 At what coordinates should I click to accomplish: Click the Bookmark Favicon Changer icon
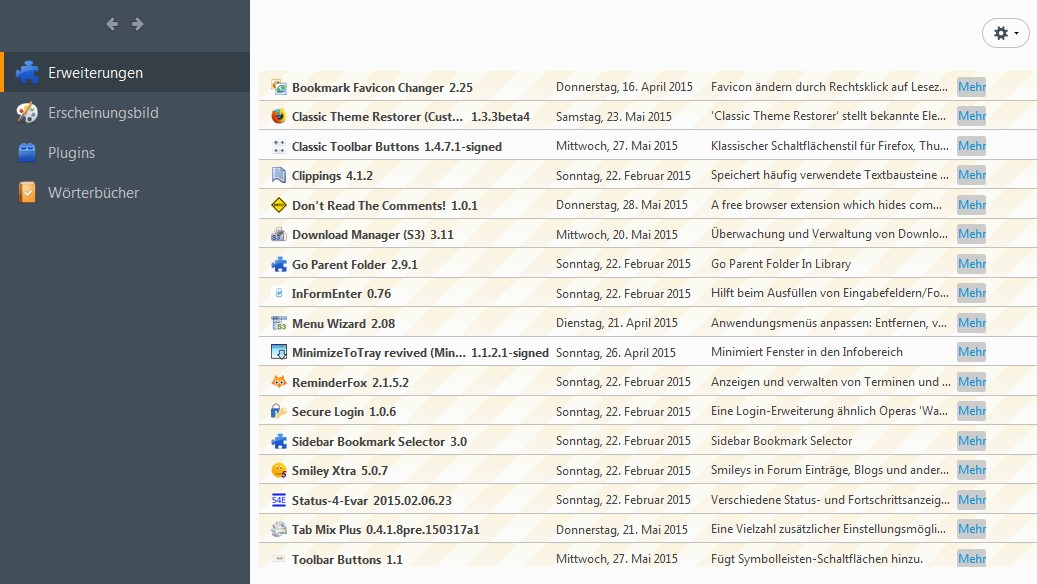click(279, 88)
